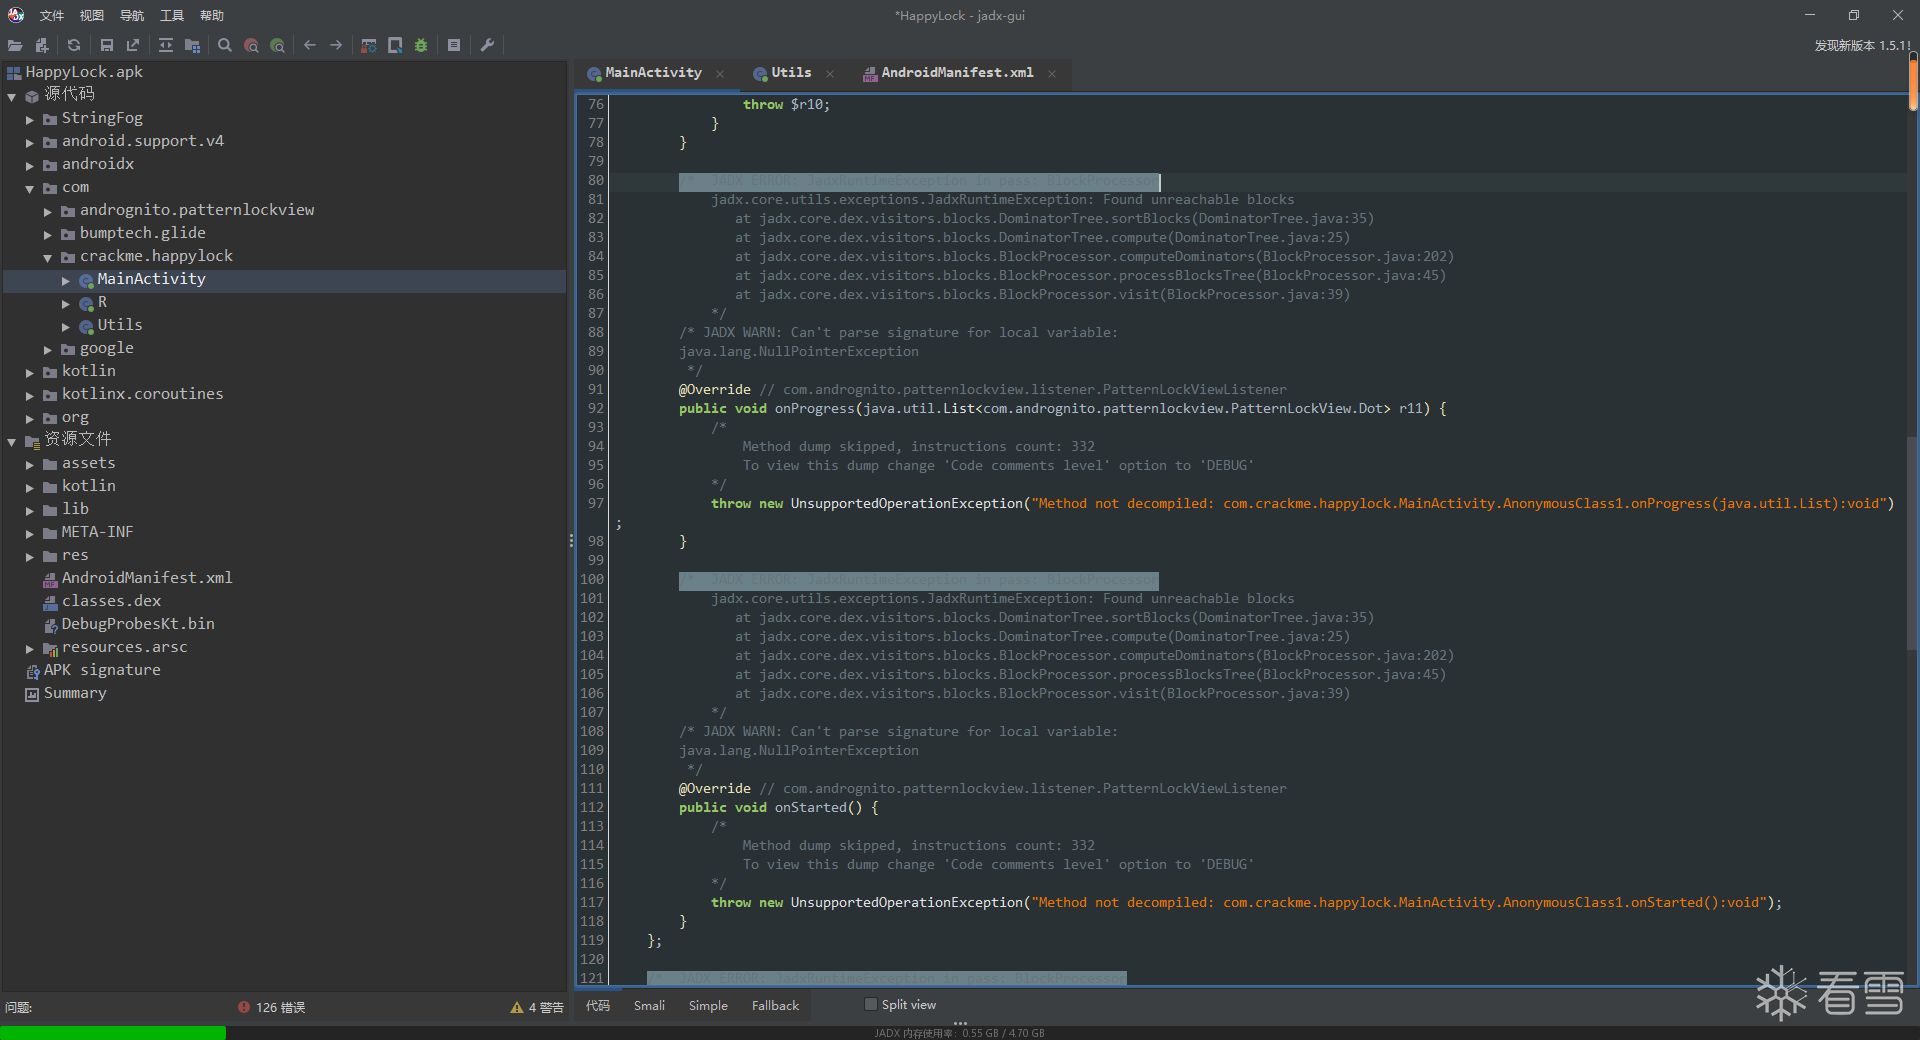Image resolution: width=1920 pixels, height=1040 pixels.
Task: Open AndroidManifest.xml in the file tree
Action: [146, 578]
